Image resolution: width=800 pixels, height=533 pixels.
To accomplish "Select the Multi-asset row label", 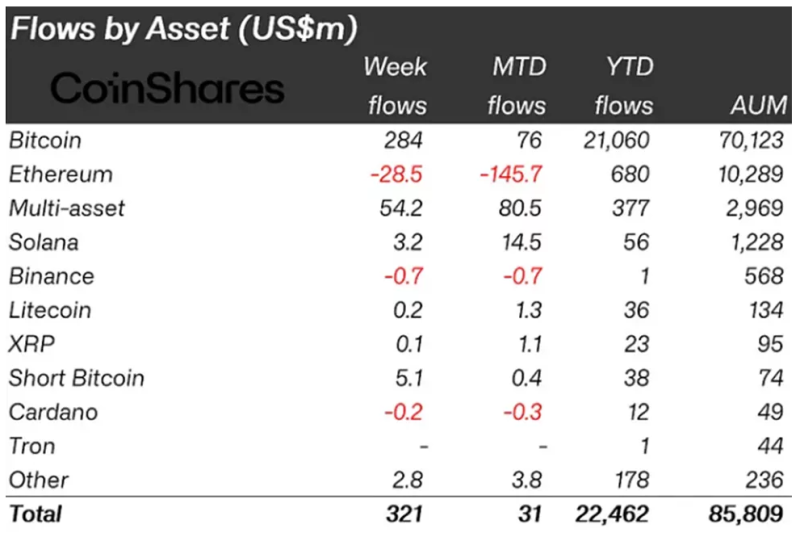I will point(66,208).
